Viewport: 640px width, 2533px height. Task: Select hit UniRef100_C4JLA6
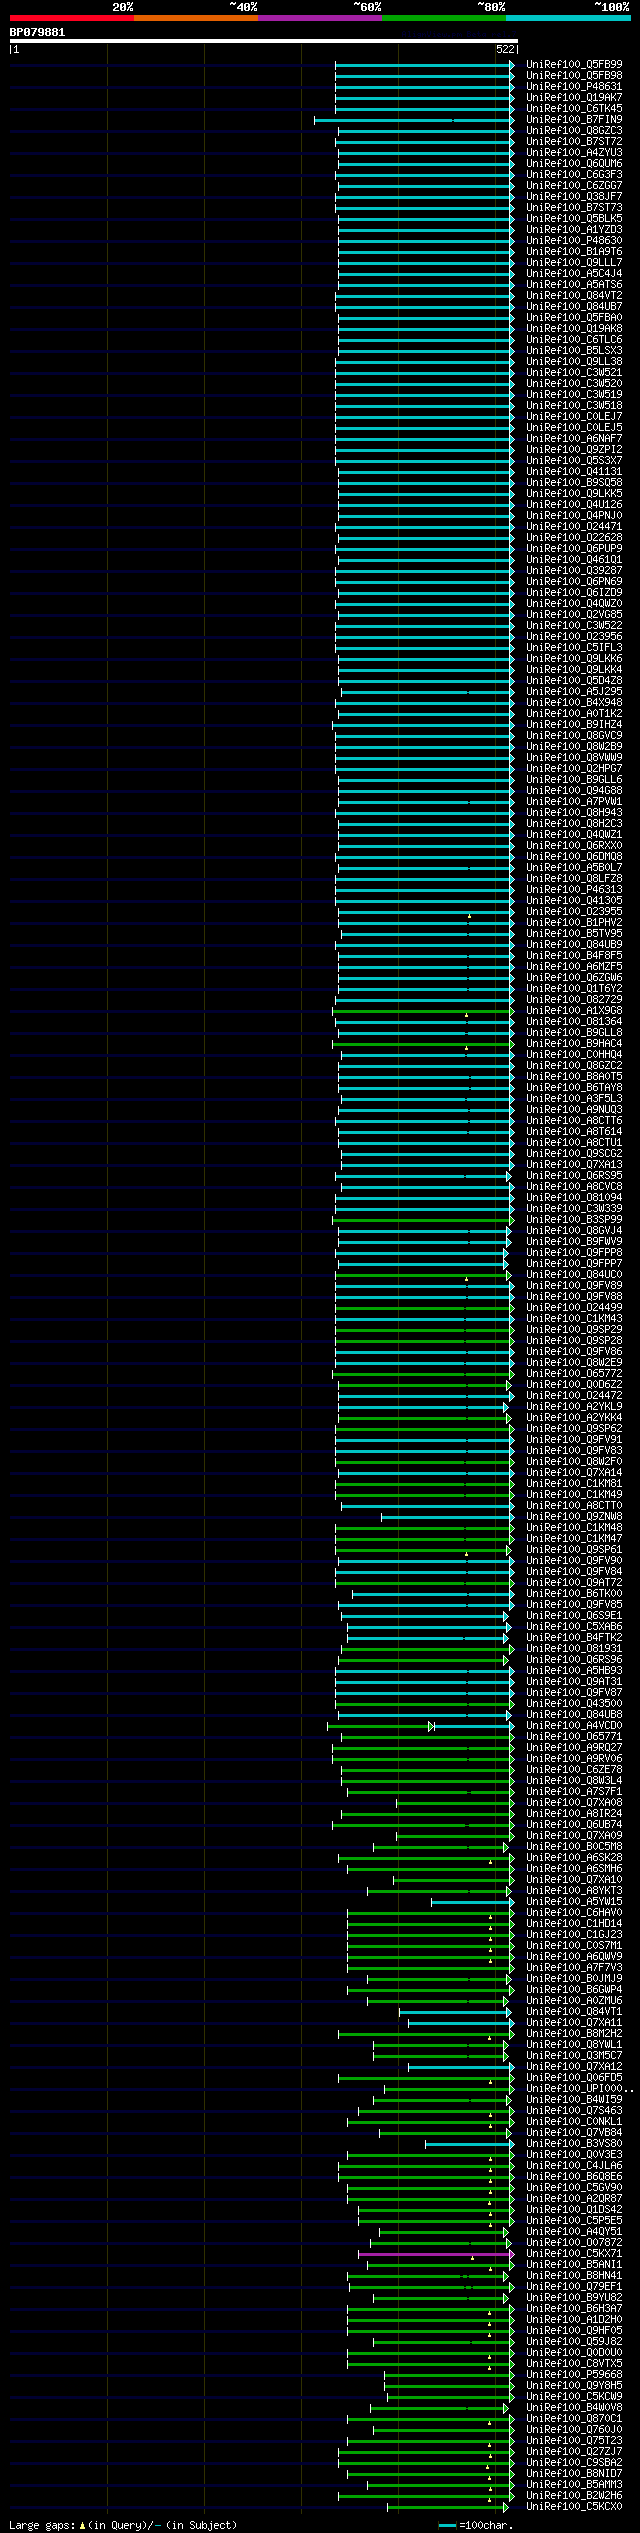(x=574, y=2165)
